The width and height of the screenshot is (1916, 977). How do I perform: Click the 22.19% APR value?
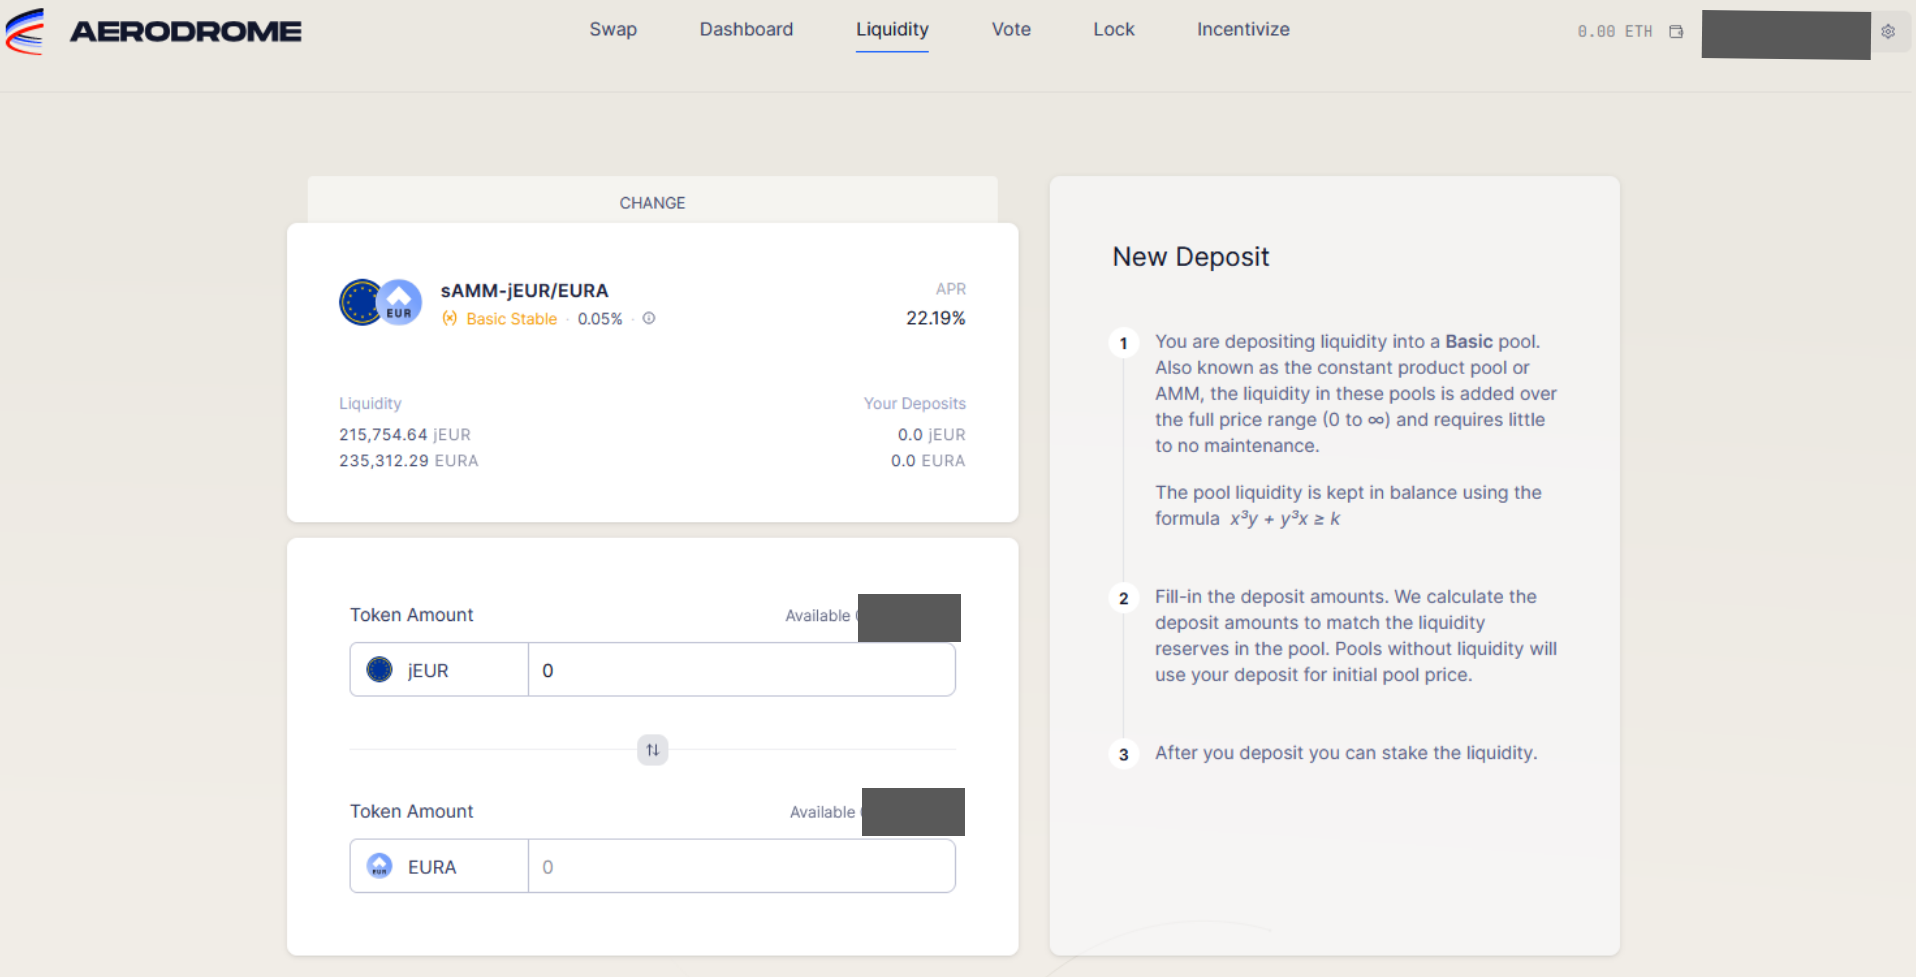click(936, 318)
